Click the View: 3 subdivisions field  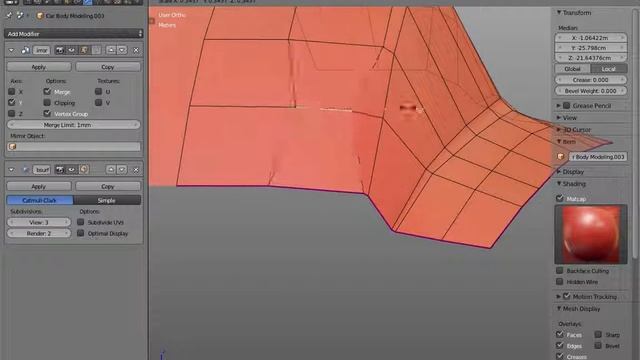(39, 222)
